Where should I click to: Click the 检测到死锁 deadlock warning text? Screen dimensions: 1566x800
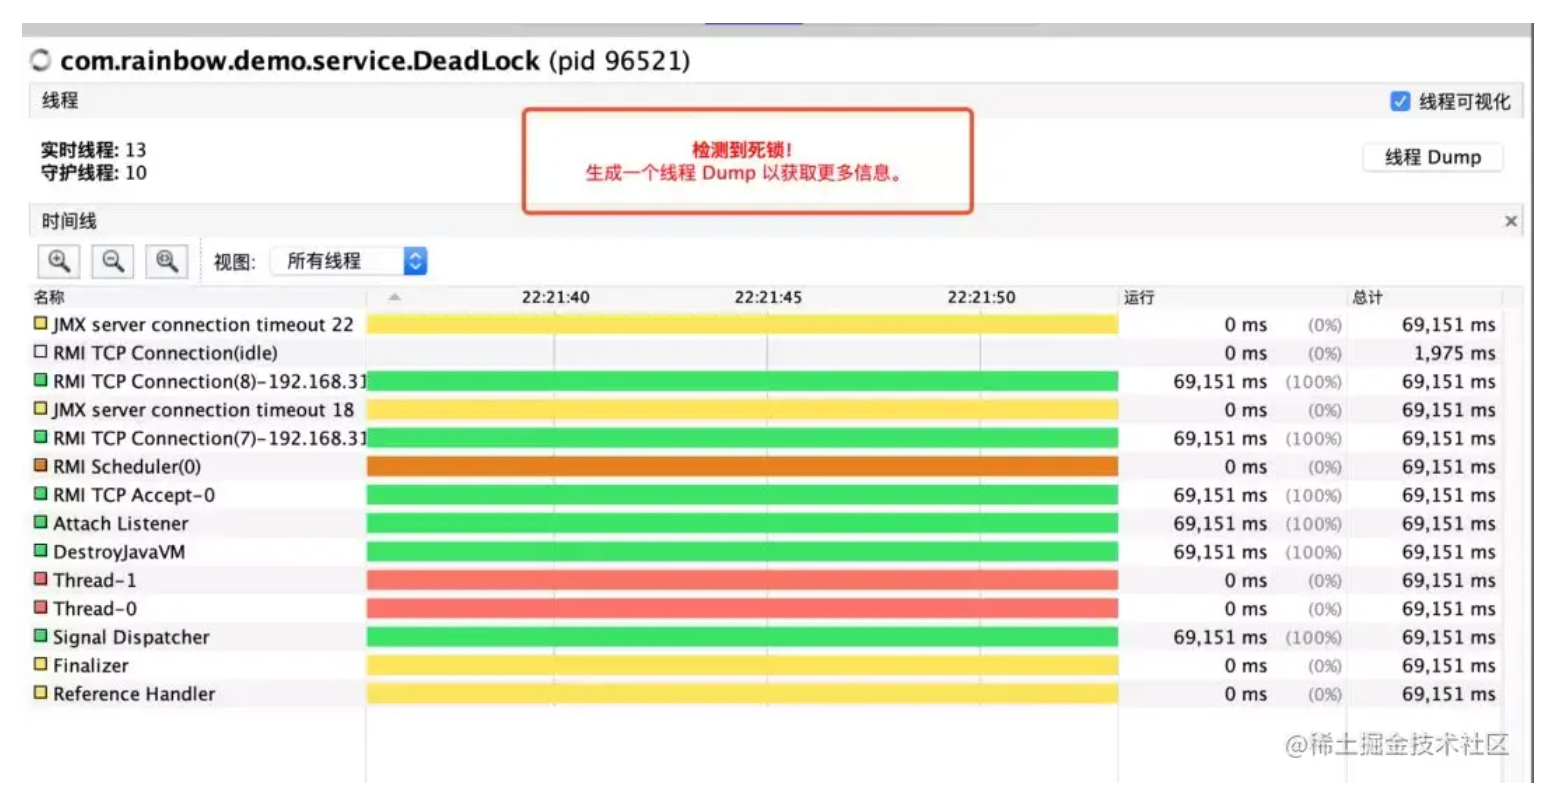coord(742,149)
